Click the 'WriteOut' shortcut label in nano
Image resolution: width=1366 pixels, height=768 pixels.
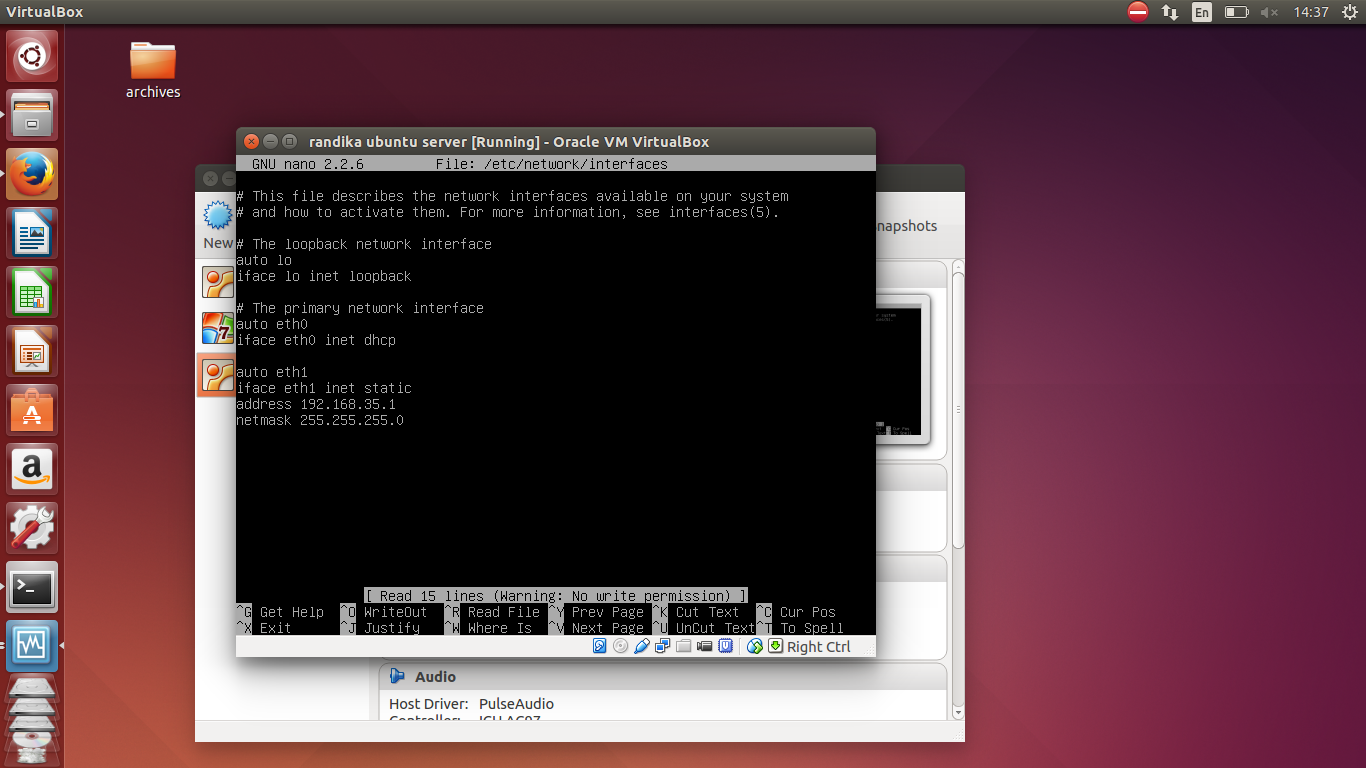pos(396,612)
